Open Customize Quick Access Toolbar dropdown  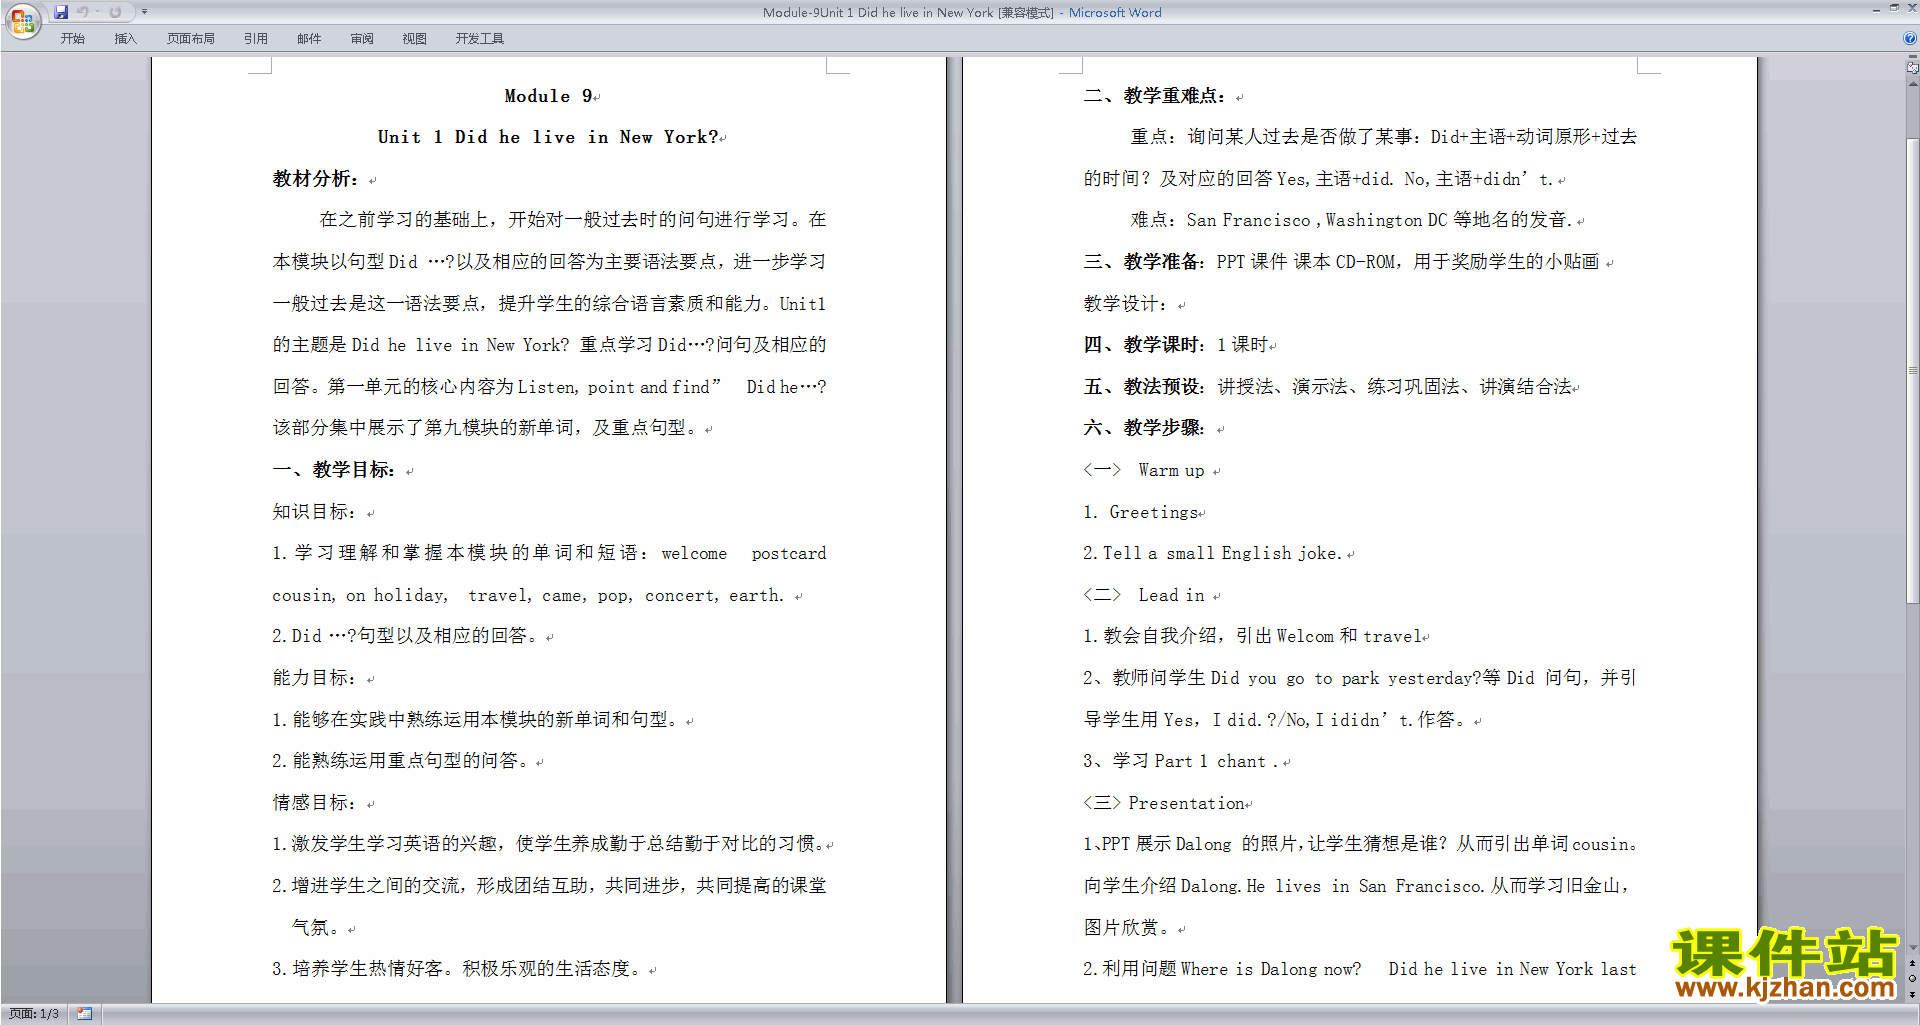(x=144, y=12)
